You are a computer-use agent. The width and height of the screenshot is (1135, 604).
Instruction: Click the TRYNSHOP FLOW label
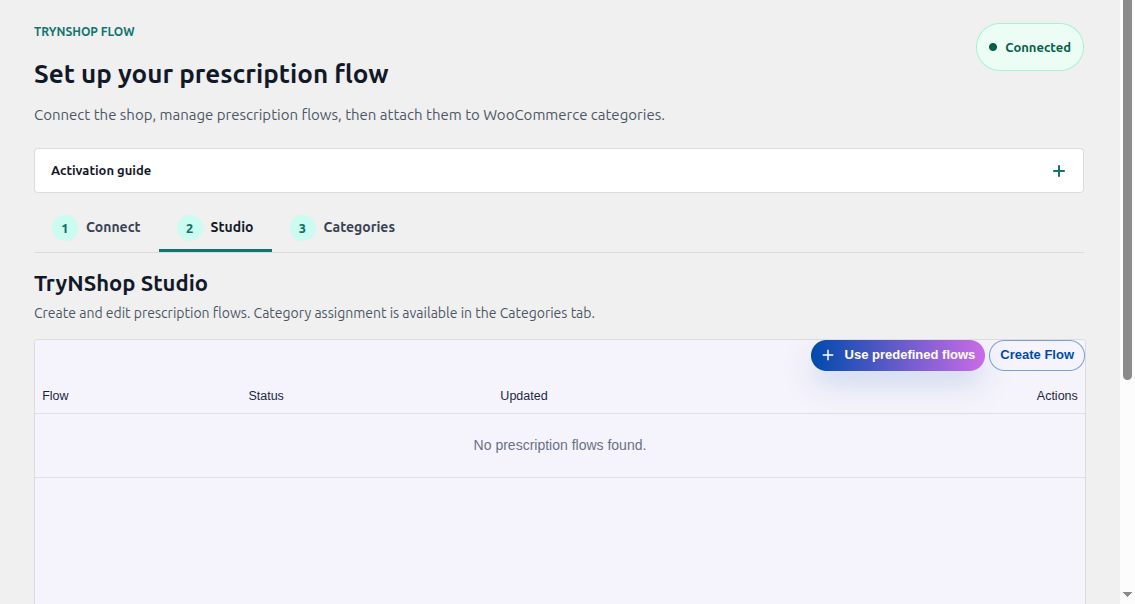tap(84, 32)
